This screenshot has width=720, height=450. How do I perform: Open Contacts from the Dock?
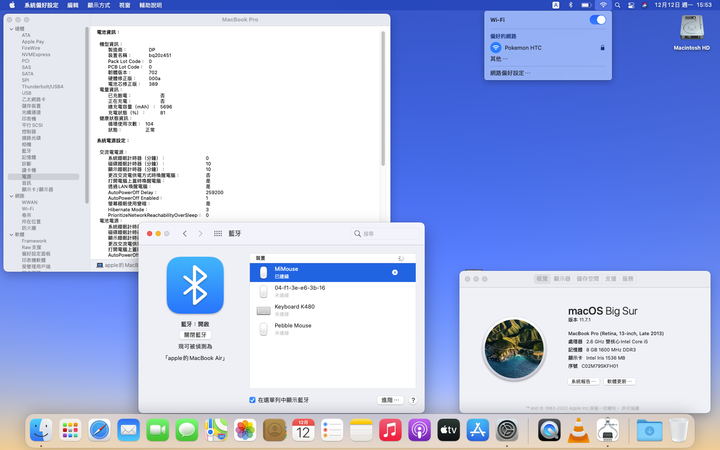274,430
